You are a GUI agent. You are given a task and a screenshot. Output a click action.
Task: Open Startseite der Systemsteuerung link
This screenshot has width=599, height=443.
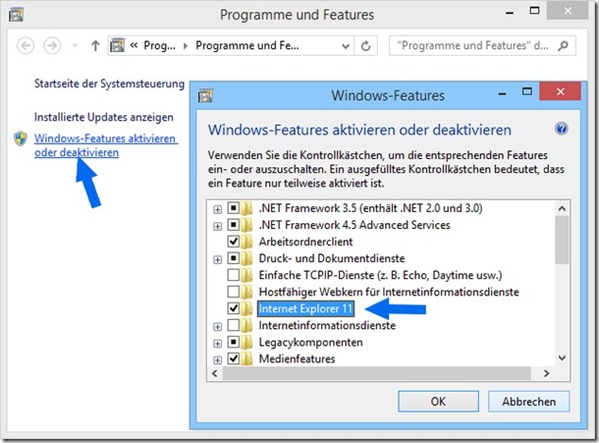coord(109,84)
